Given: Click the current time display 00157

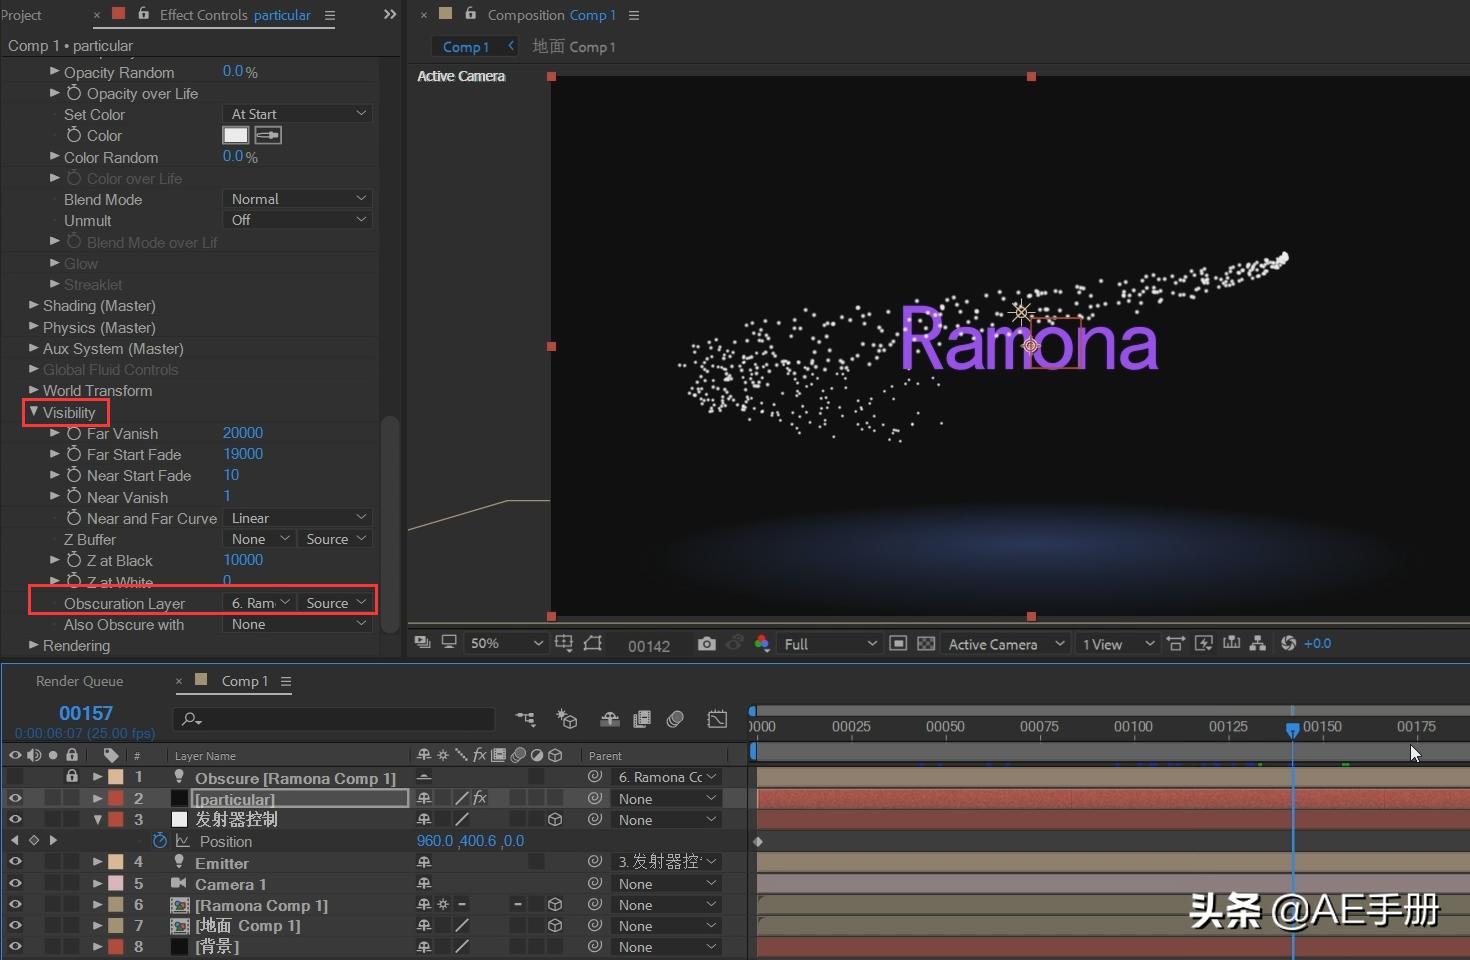Looking at the screenshot, I should tap(86, 713).
